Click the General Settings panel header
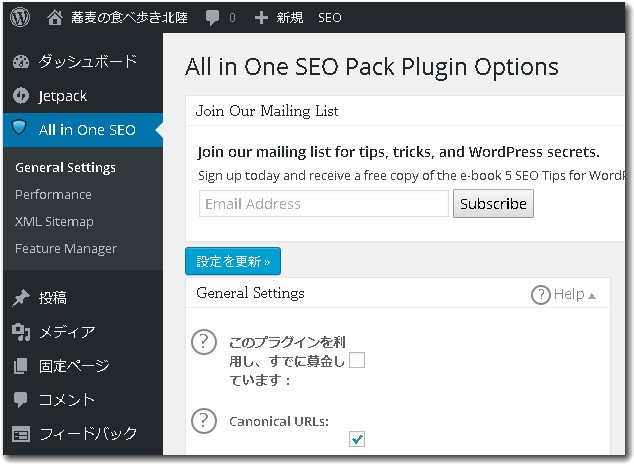Screen dimensions: 634x464 [250, 293]
